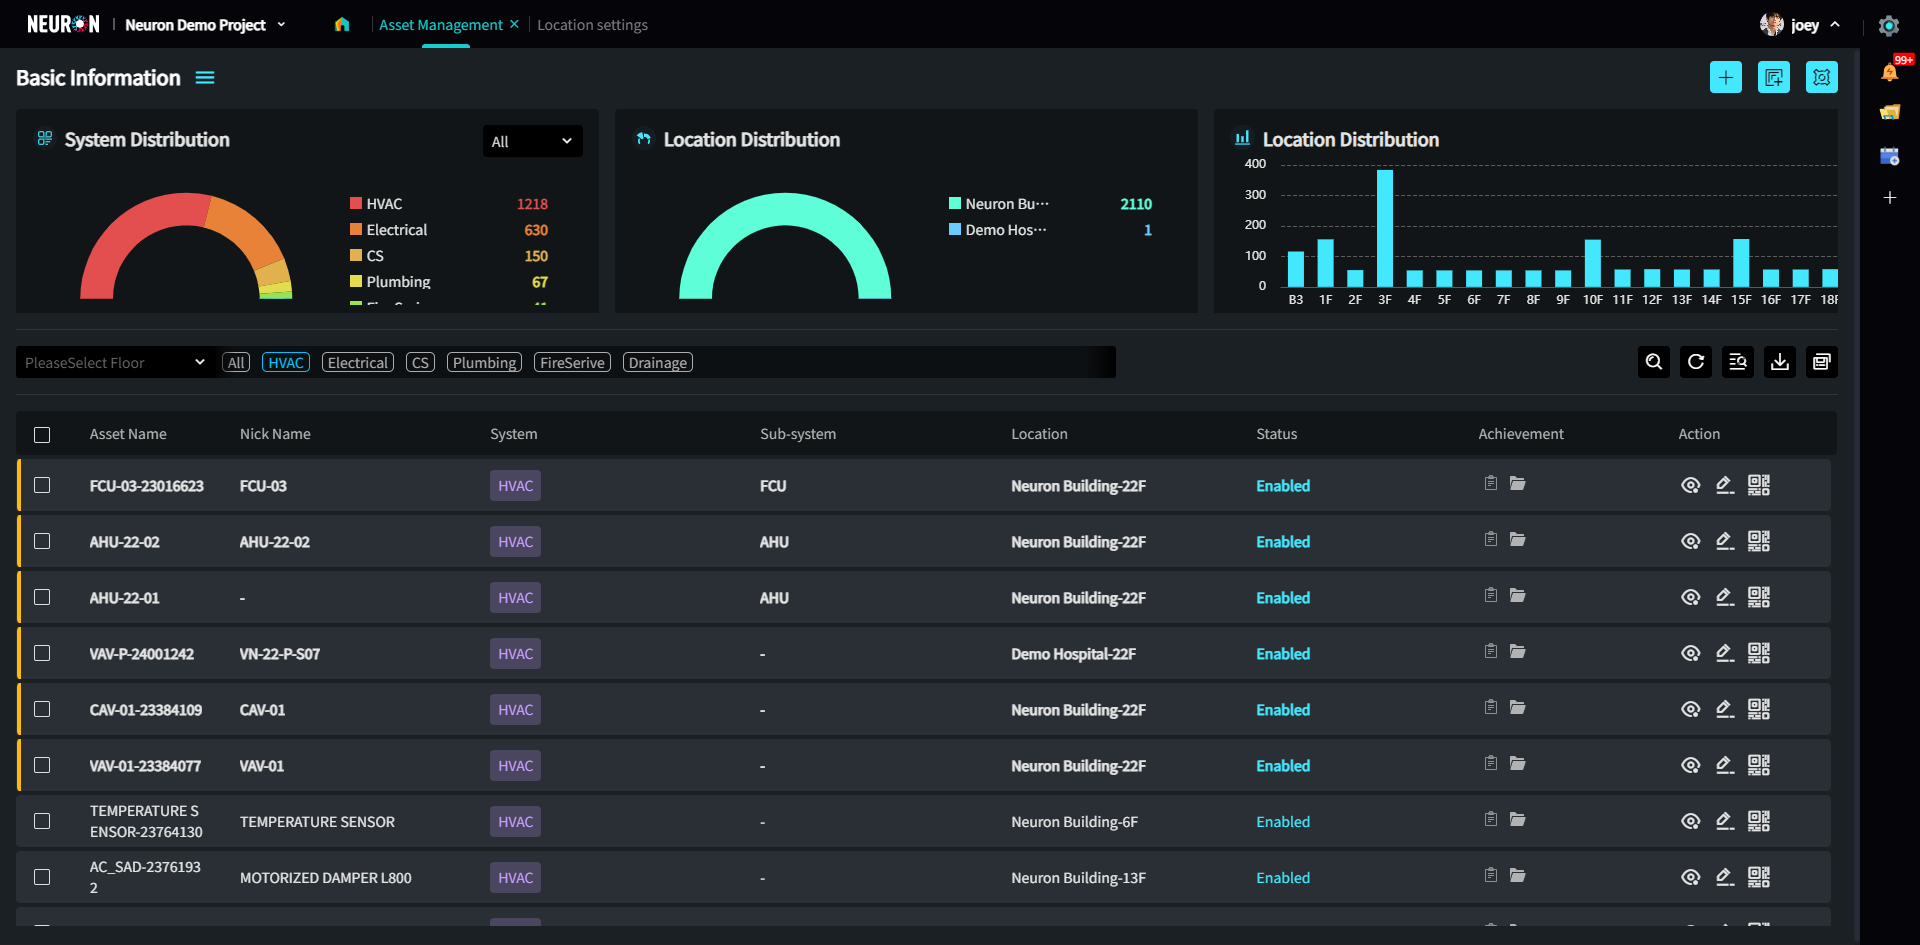Close the Asset Management tab
The height and width of the screenshot is (945, 1920).
(514, 24)
